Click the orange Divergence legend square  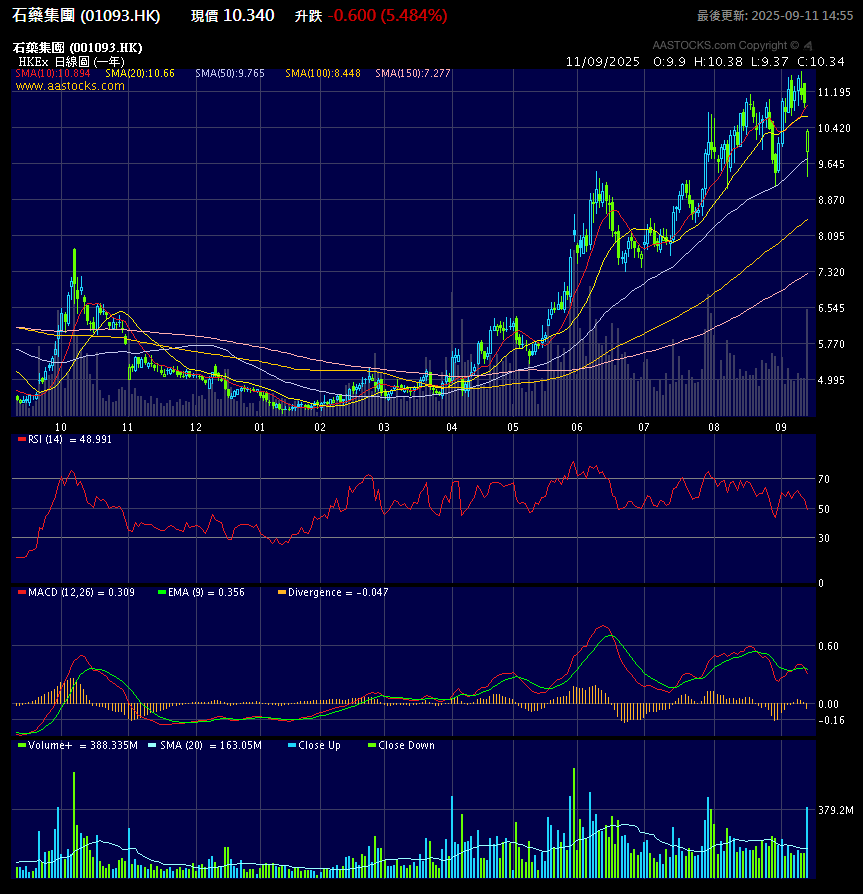pos(282,592)
